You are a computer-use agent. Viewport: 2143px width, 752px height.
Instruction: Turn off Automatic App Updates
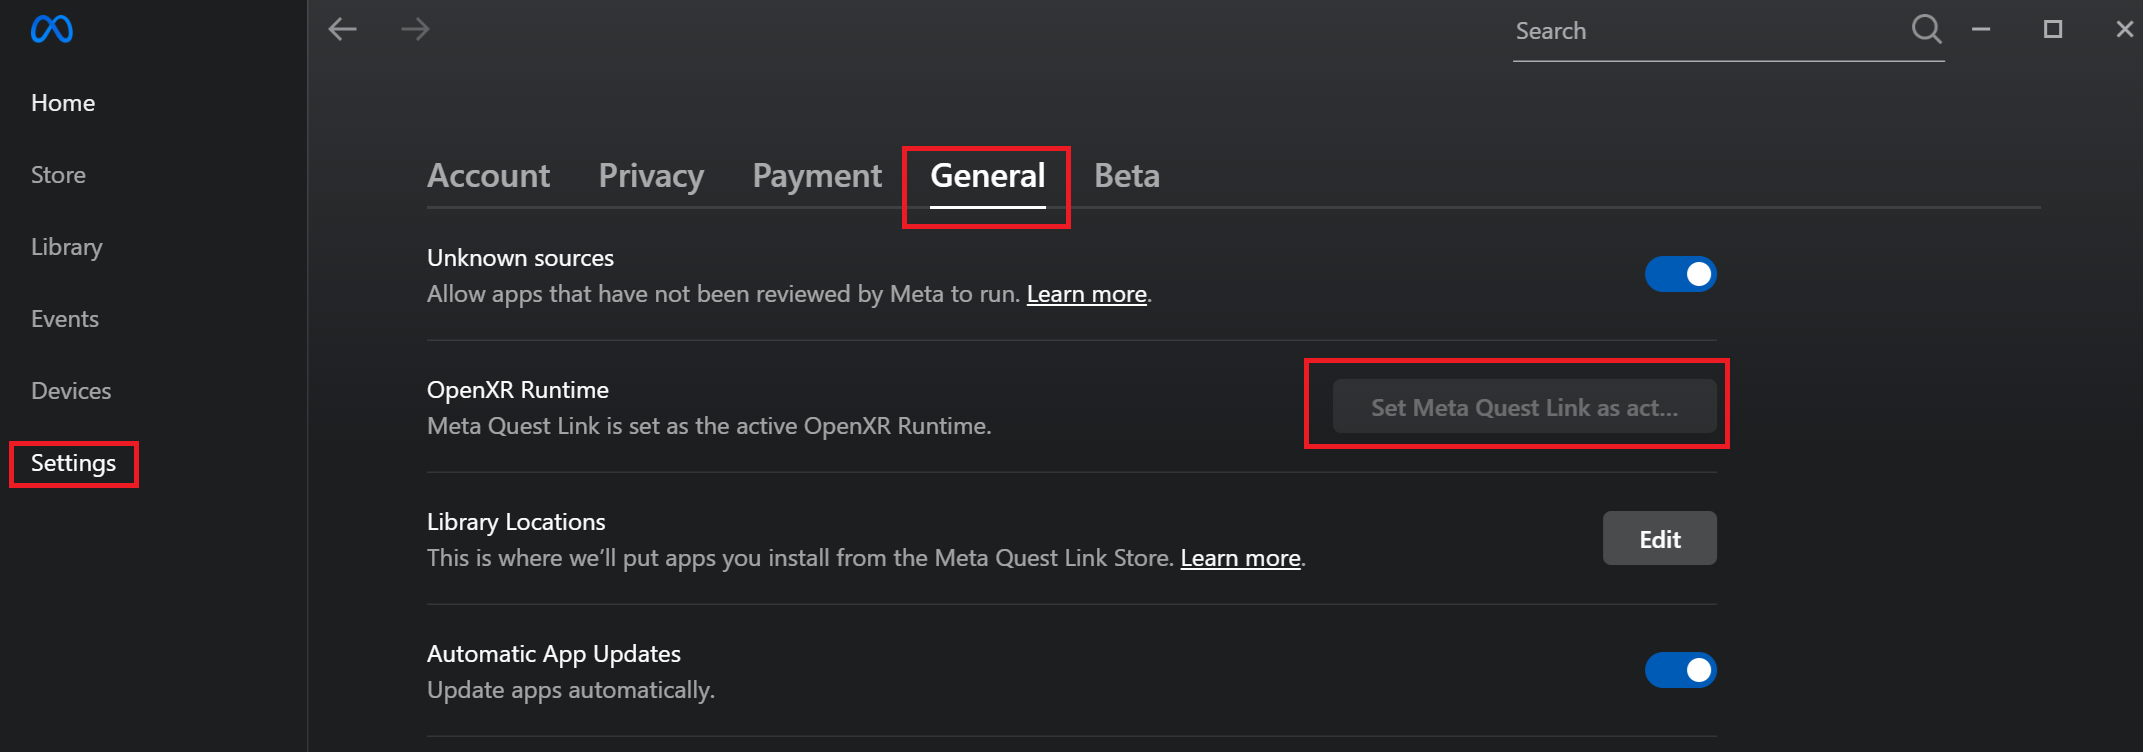[x=1680, y=669]
